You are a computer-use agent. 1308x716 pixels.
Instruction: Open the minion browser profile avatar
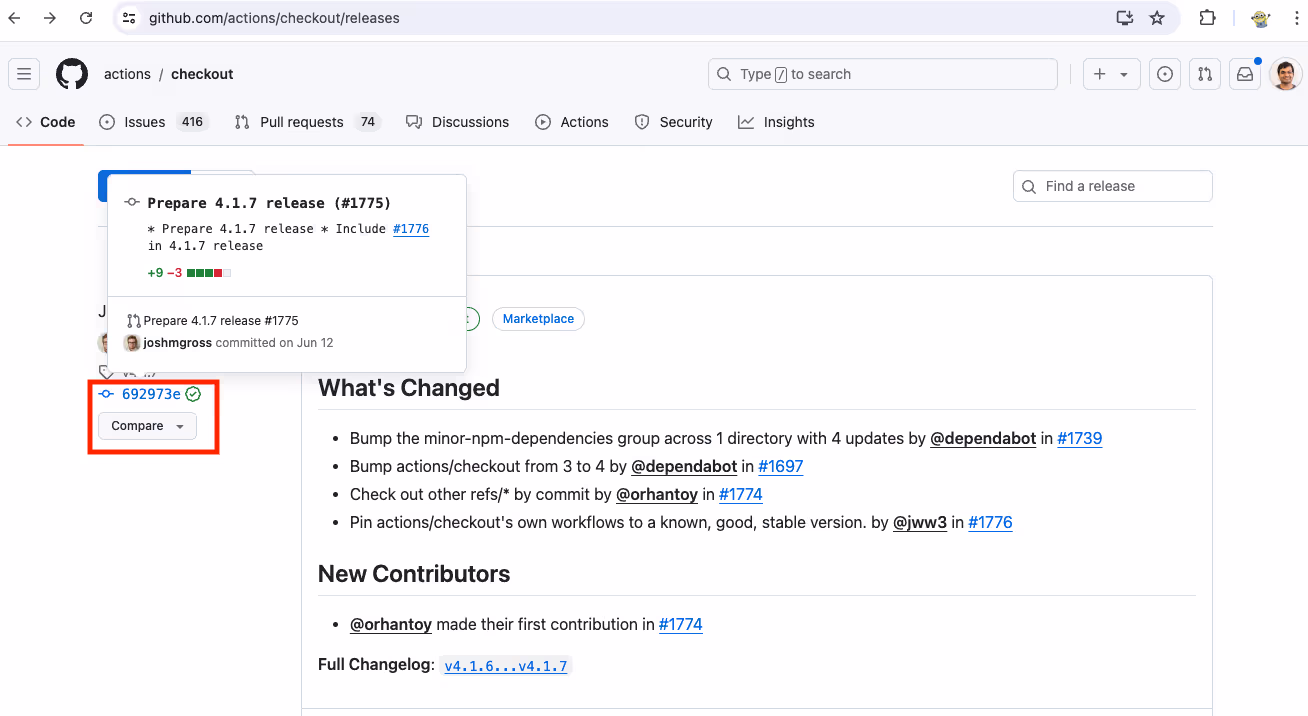click(x=1260, y=18)
